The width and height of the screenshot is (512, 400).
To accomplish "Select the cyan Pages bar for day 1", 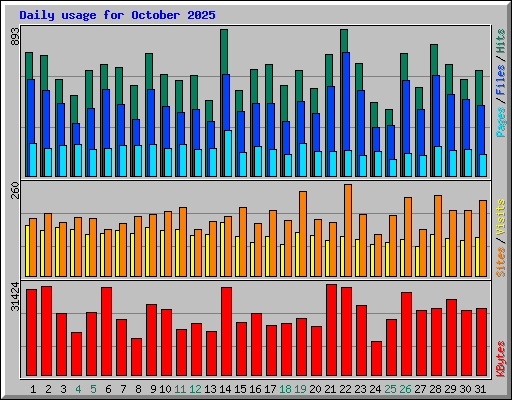I will (x=33, y=160).
